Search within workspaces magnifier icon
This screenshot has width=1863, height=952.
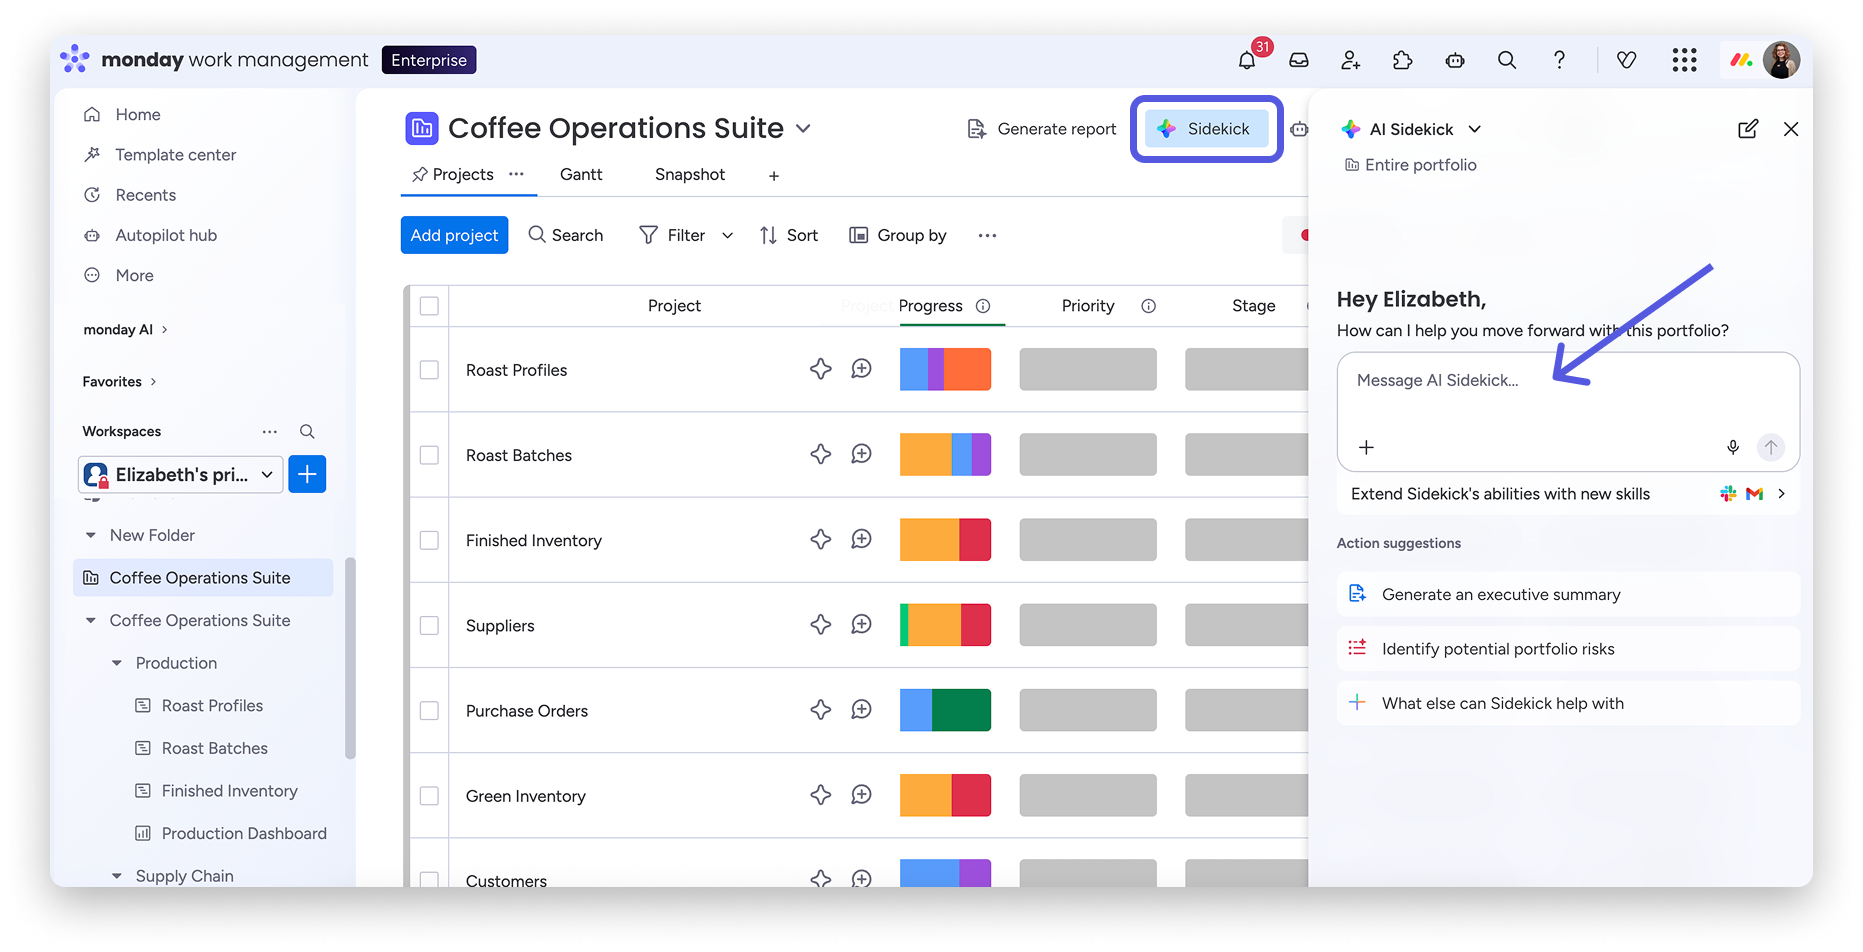pos(307,431)
